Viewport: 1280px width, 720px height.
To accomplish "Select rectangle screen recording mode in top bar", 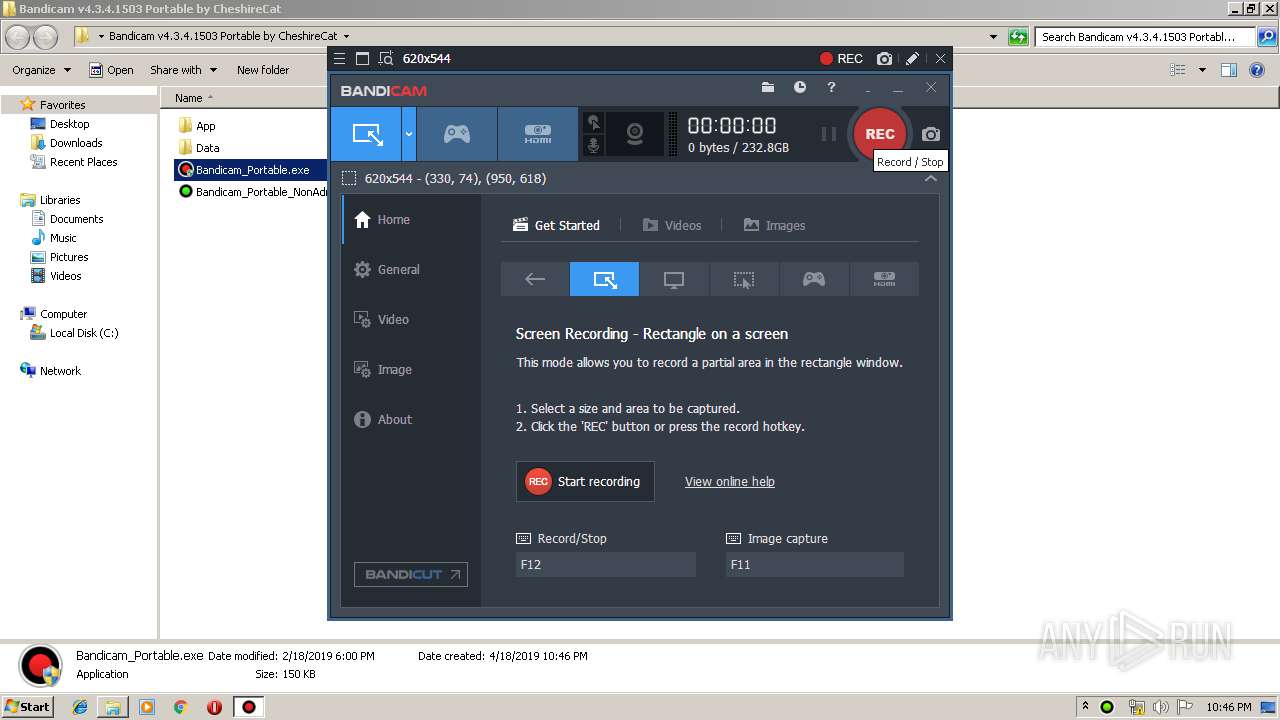I will coord(367,134).
